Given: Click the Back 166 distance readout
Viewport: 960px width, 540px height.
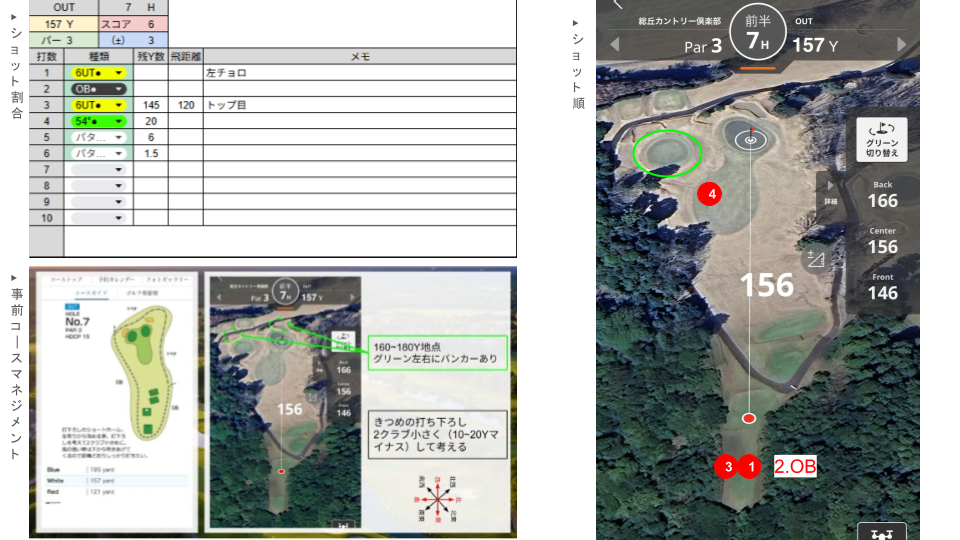Looking at the screenshot, I should pyautogui.click(x=882, y=195).
